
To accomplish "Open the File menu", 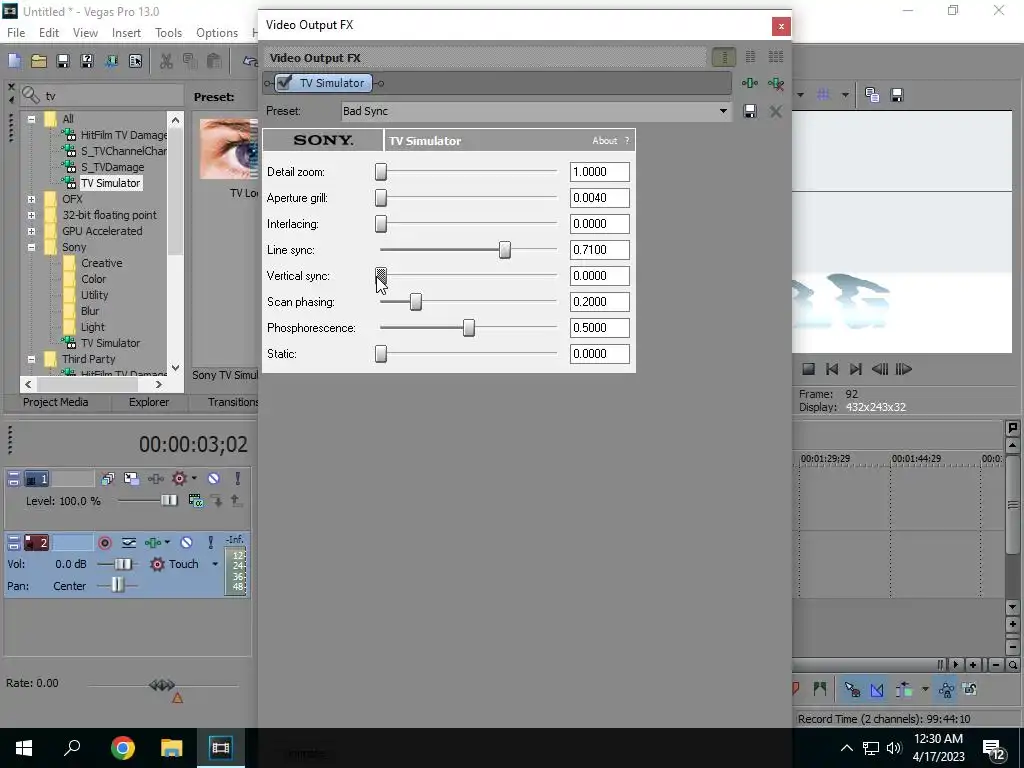I will (16, 33).
